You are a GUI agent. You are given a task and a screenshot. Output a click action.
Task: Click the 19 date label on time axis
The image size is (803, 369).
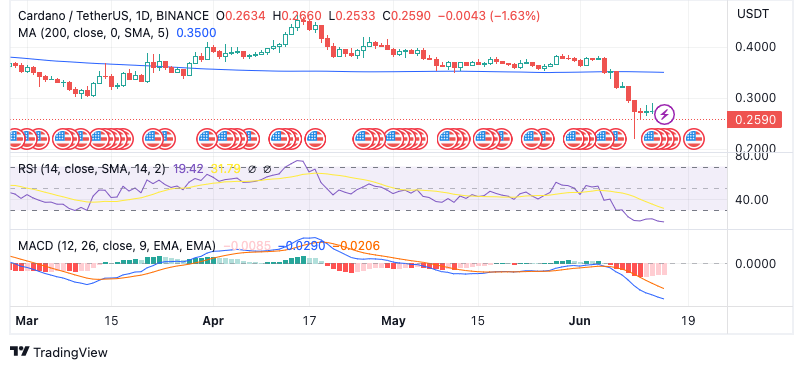pos(688,321)
